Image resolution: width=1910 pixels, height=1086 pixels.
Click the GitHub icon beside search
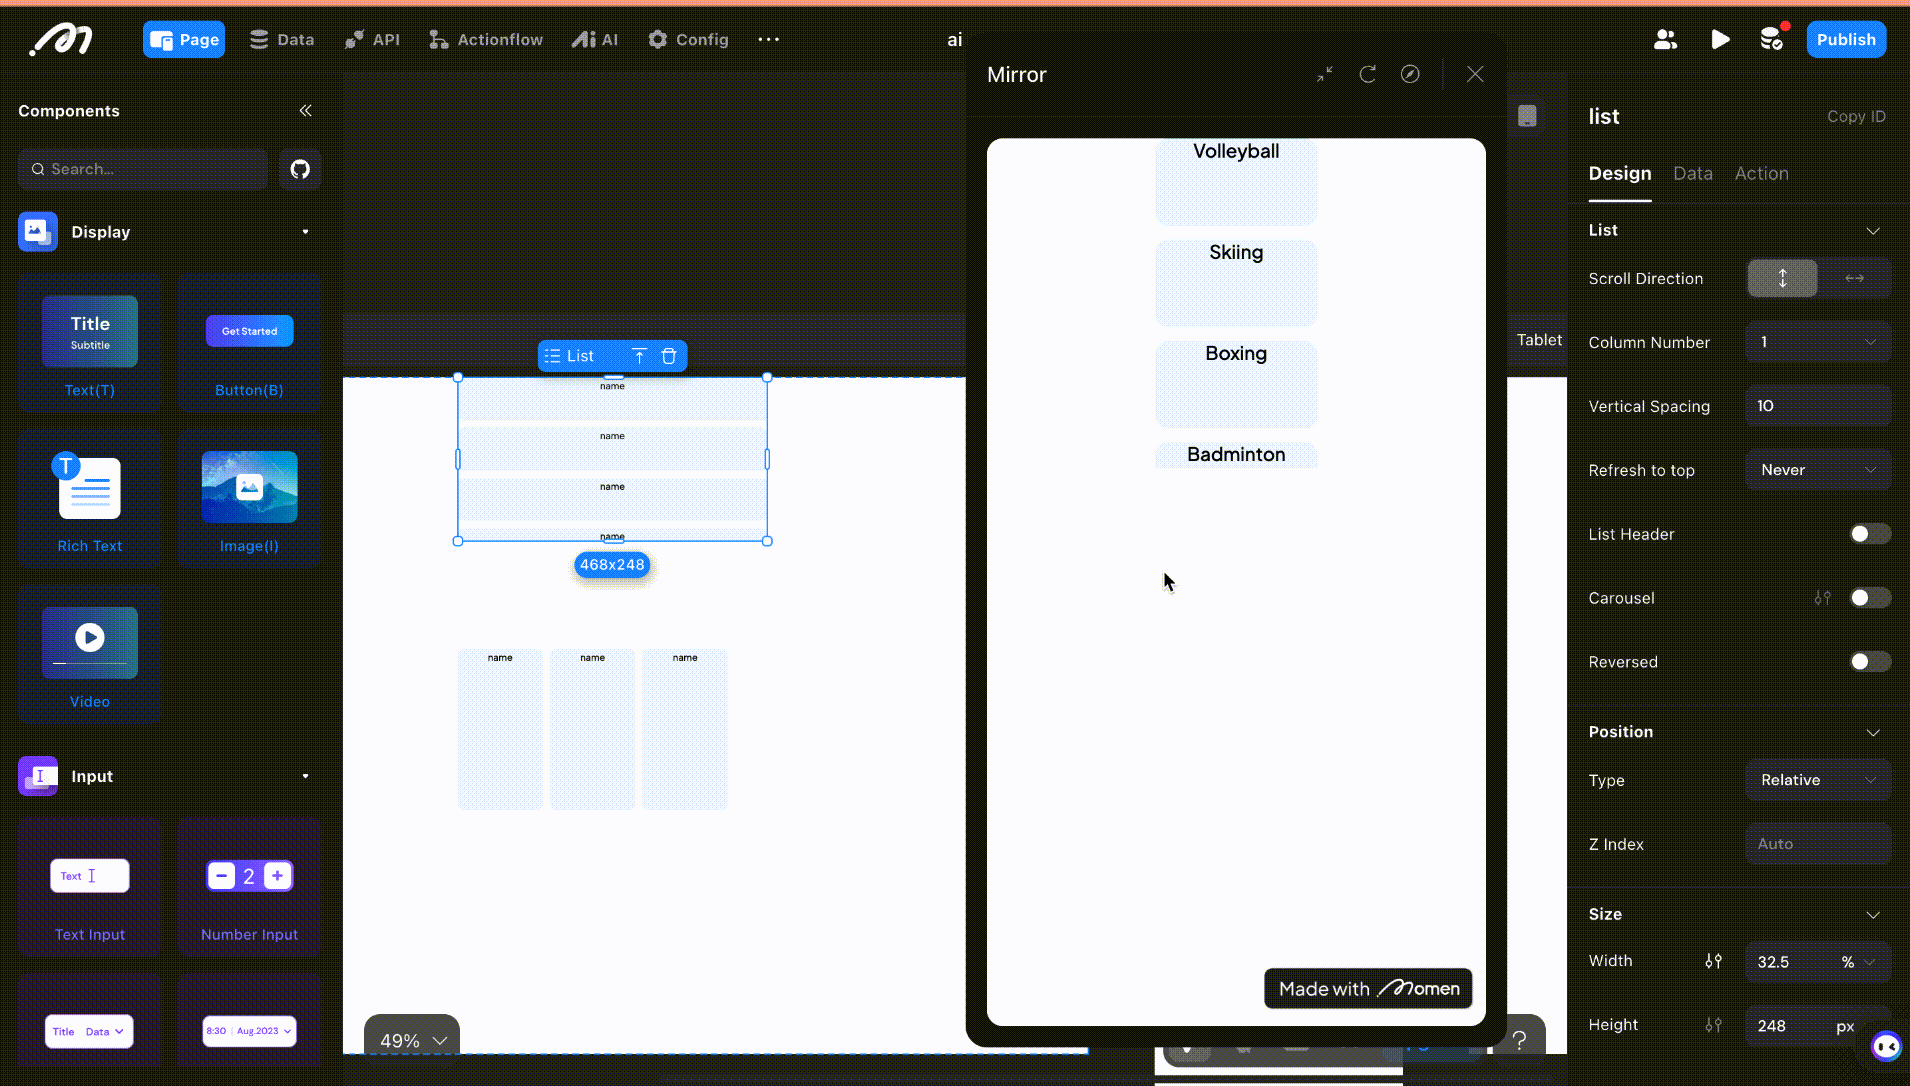[300, 169]
